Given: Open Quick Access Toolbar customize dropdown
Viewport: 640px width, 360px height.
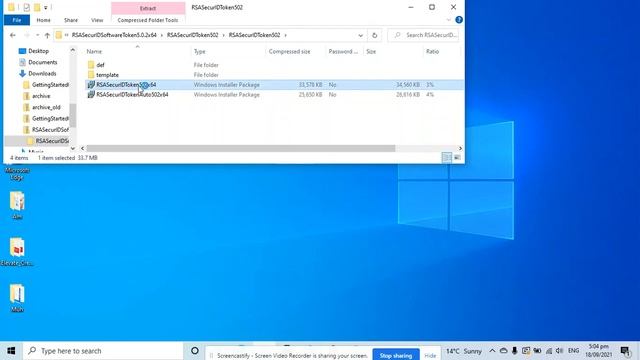Looking at the screenshot, I should click(46, 7).
